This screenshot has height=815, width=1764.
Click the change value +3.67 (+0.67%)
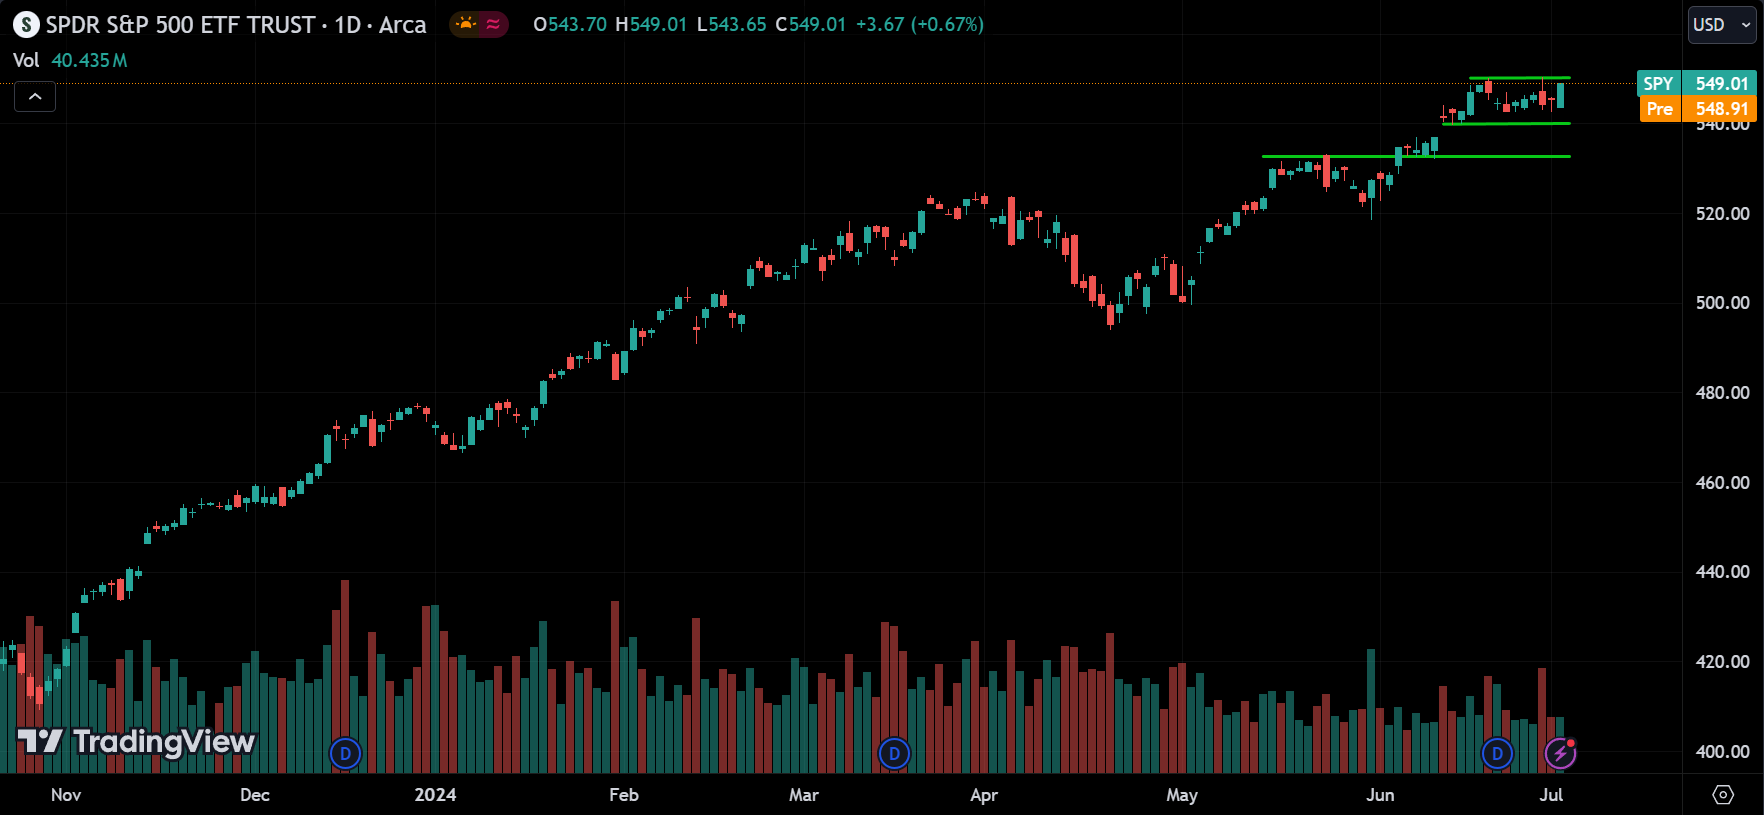point(920,24)
